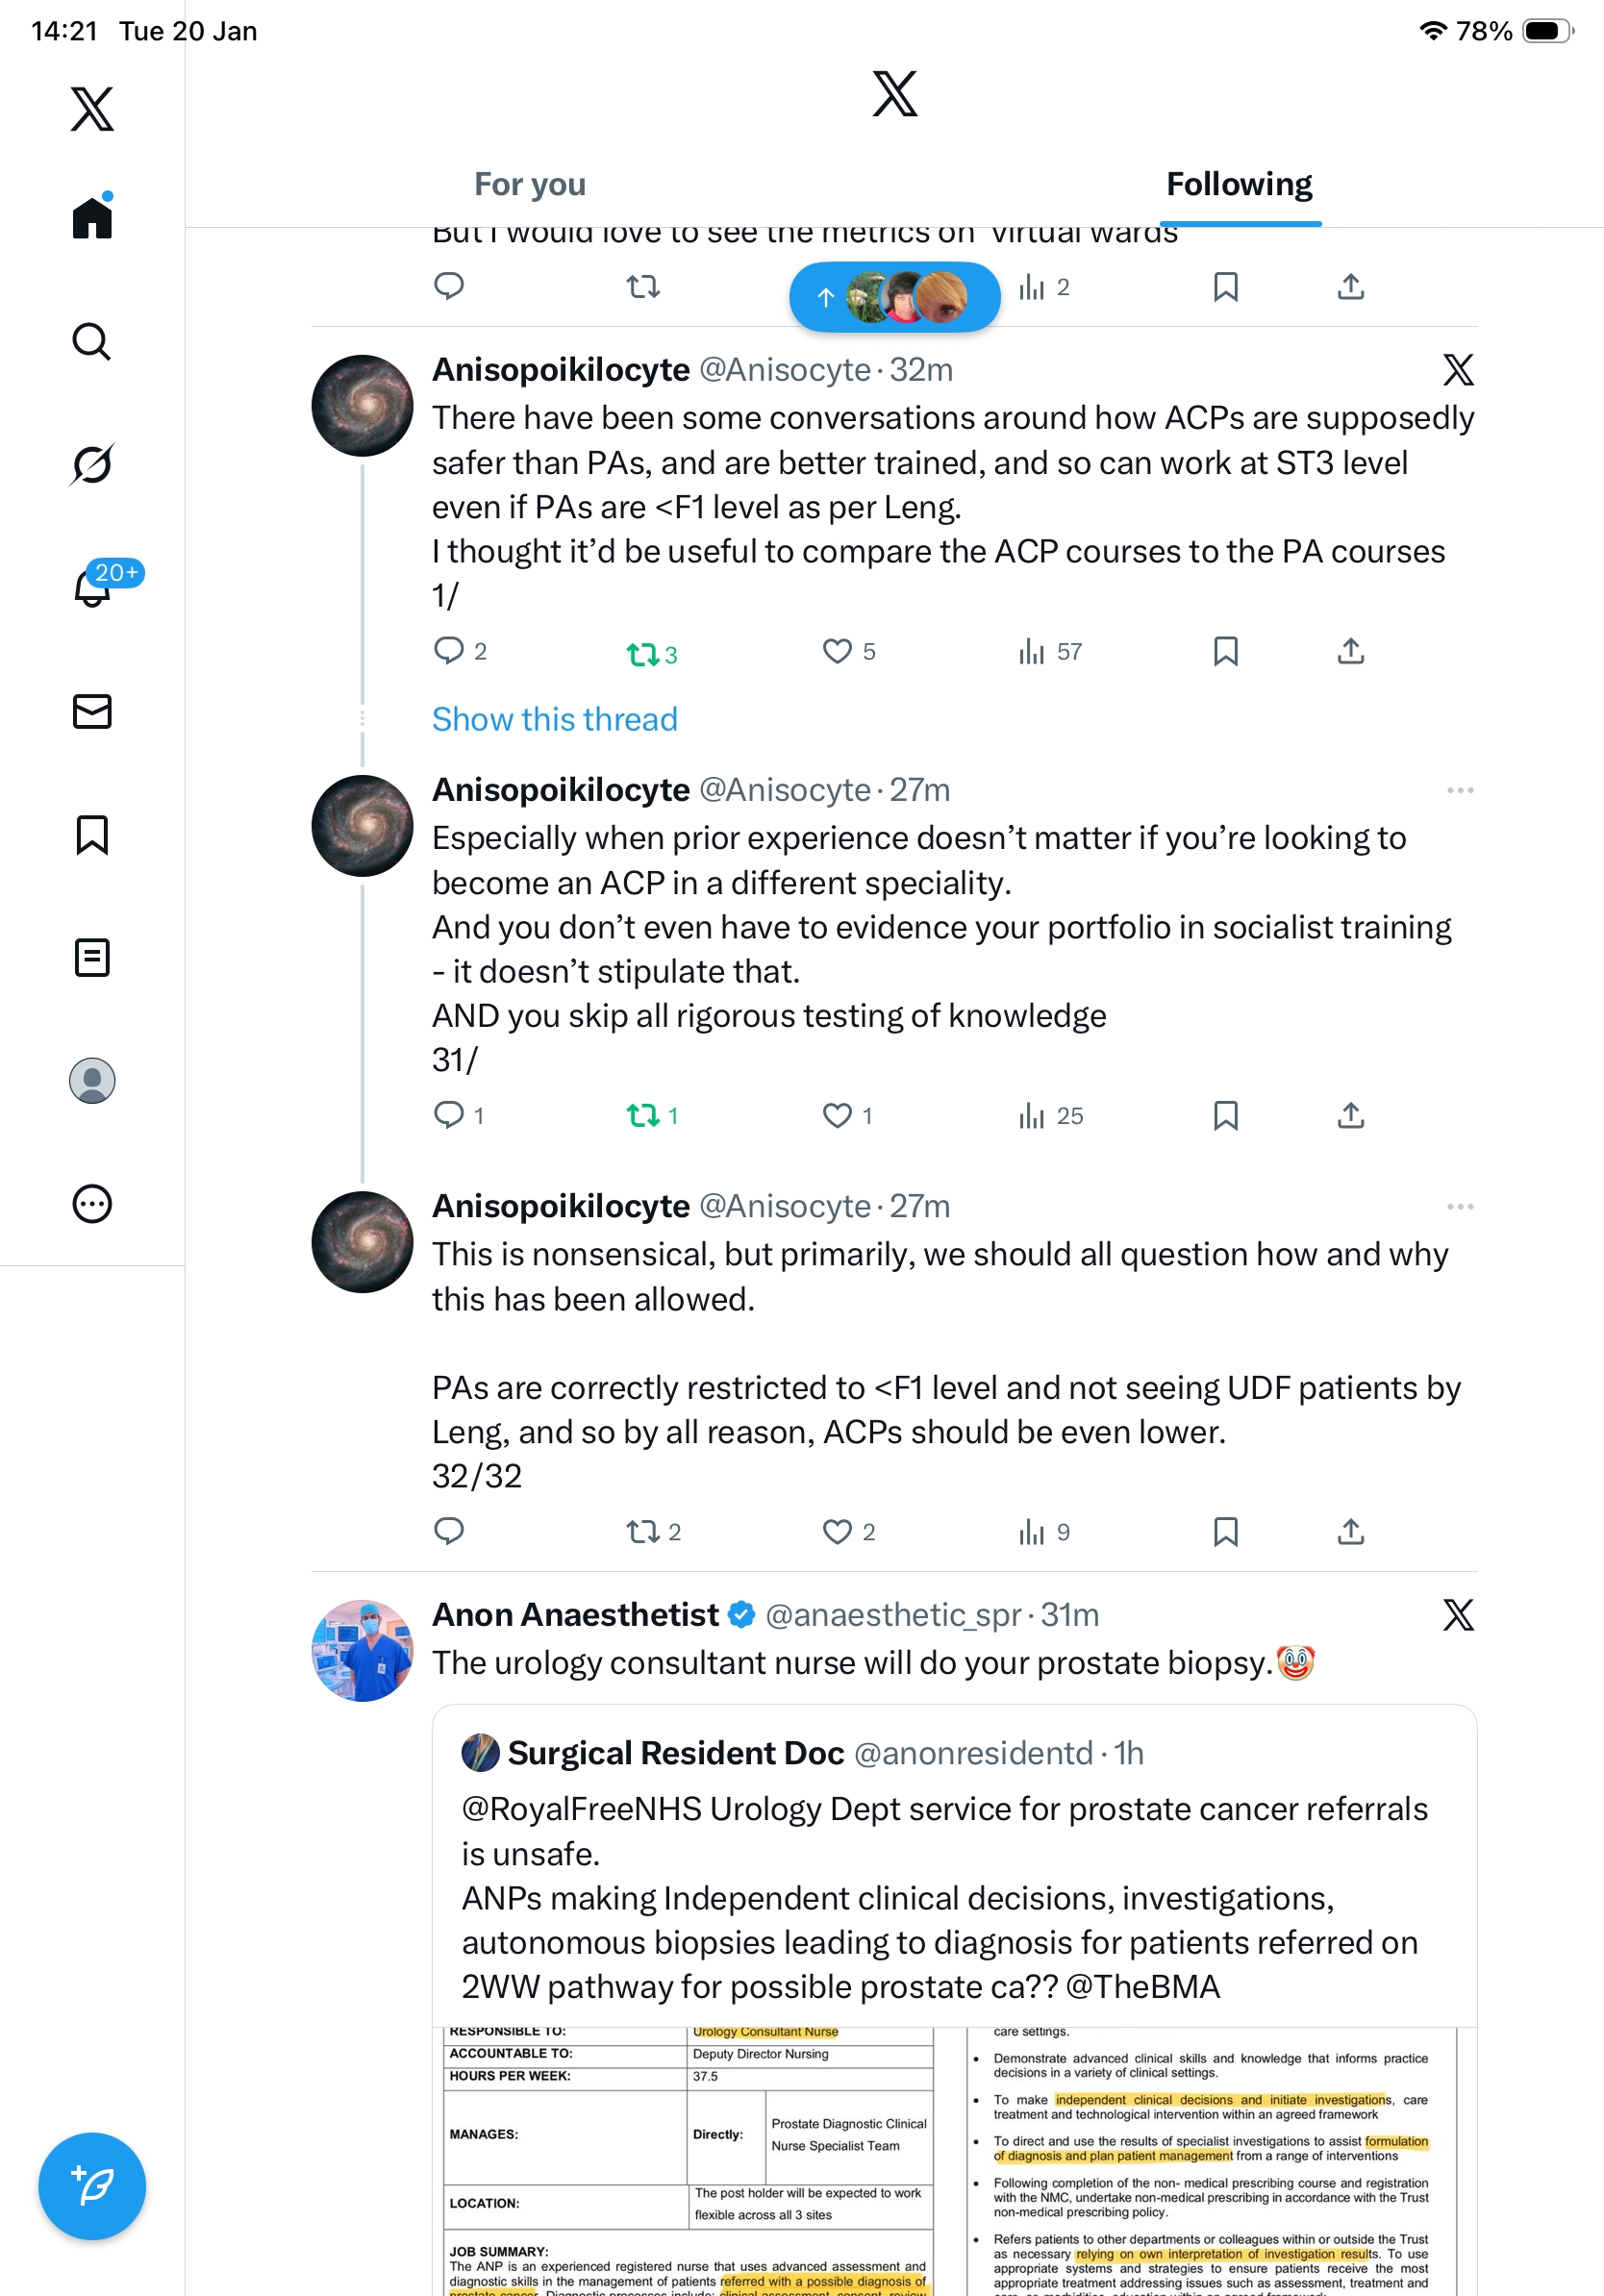
Task: Select the Following tab
Action: [1239, 185]
